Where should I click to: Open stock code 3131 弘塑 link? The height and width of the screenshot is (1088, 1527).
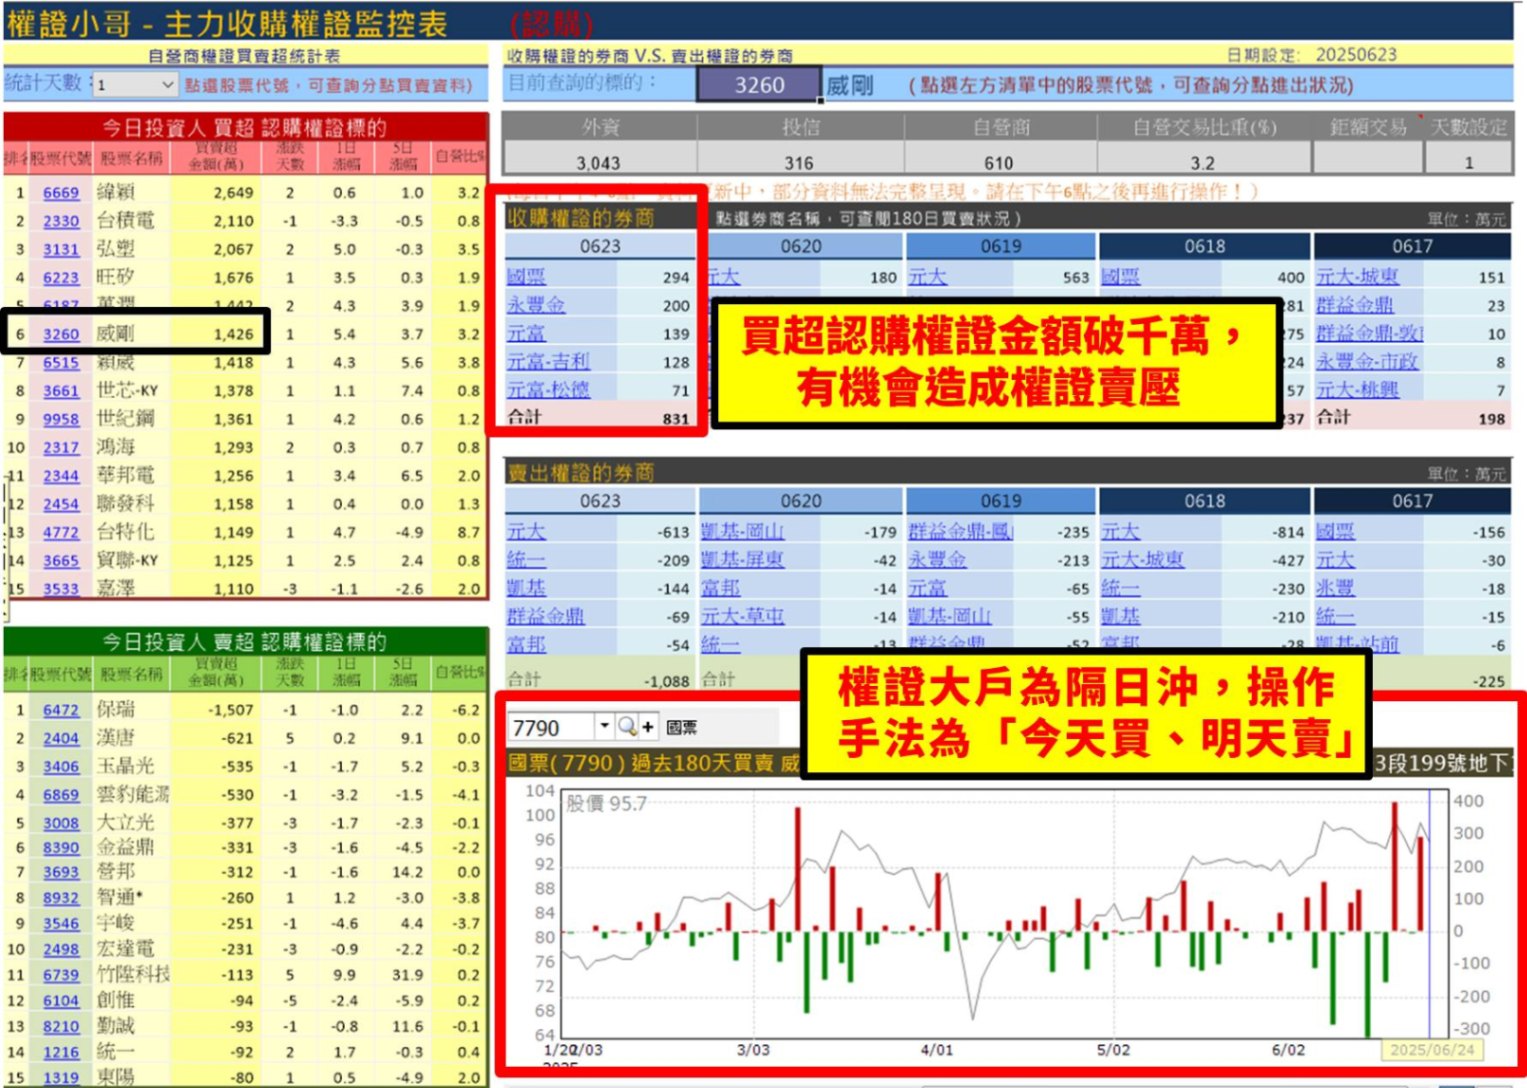(61, 249)
